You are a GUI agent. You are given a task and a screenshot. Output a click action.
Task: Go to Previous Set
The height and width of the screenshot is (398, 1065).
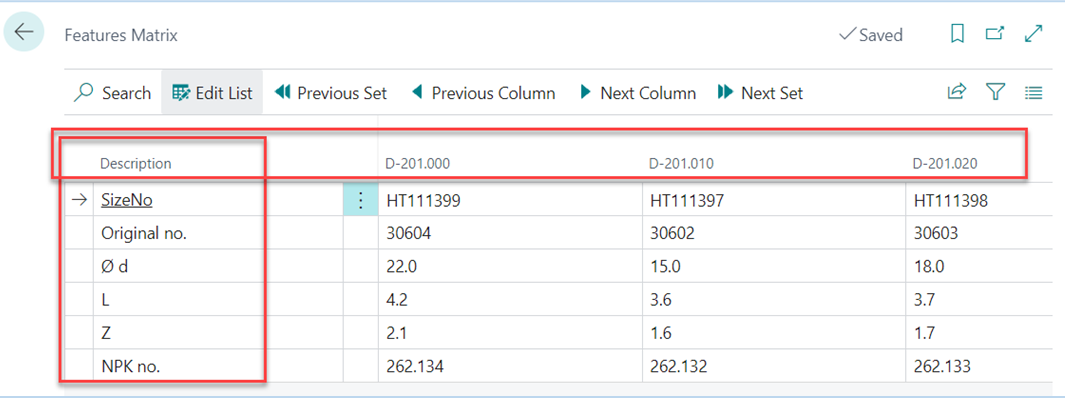(x=331, y=92)
